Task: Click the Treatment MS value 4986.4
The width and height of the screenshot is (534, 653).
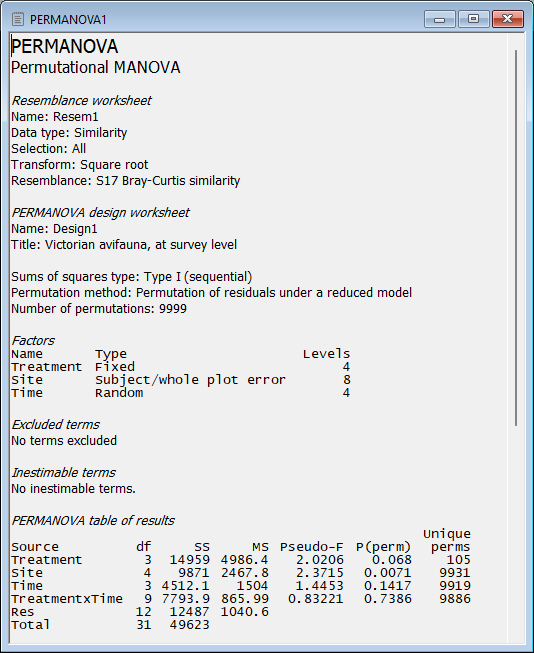Action: click(x=245, y=560)
